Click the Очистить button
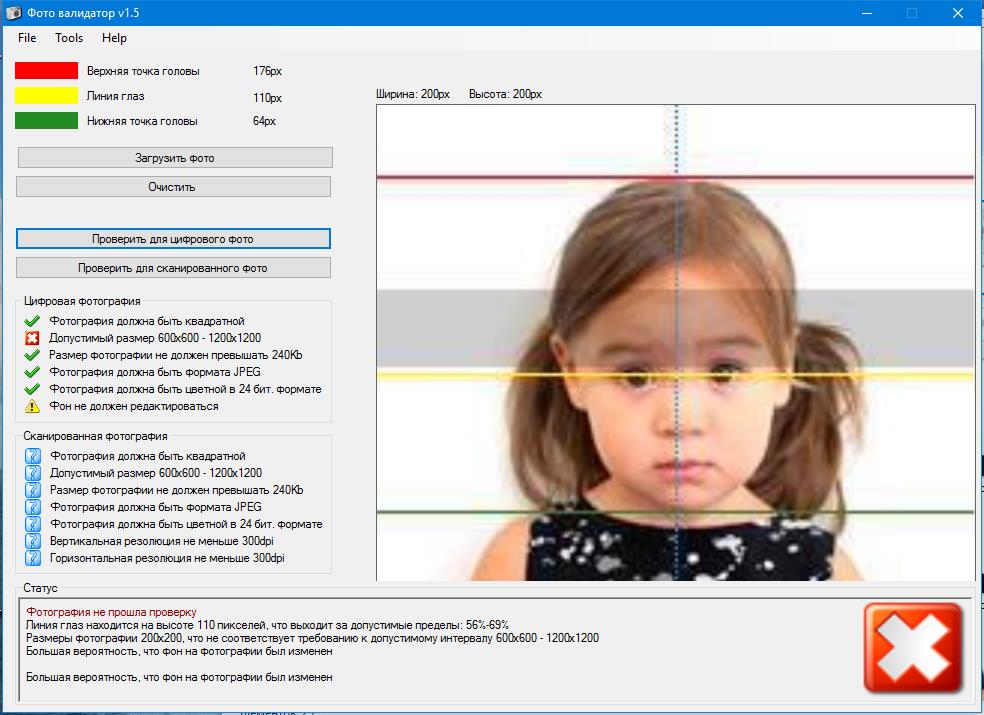Screen dimensions: 984x715 point(173,186)
